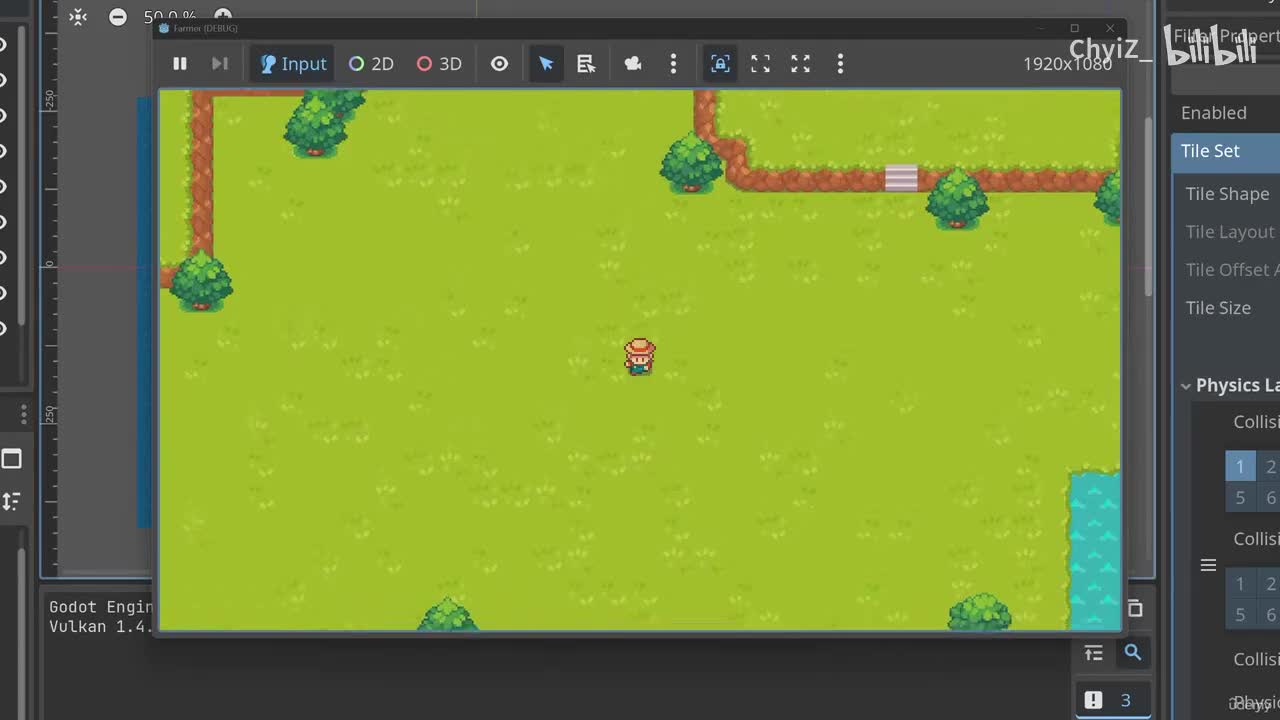Toggle bit 5 of Collision Mask

tap(1240, 615)
